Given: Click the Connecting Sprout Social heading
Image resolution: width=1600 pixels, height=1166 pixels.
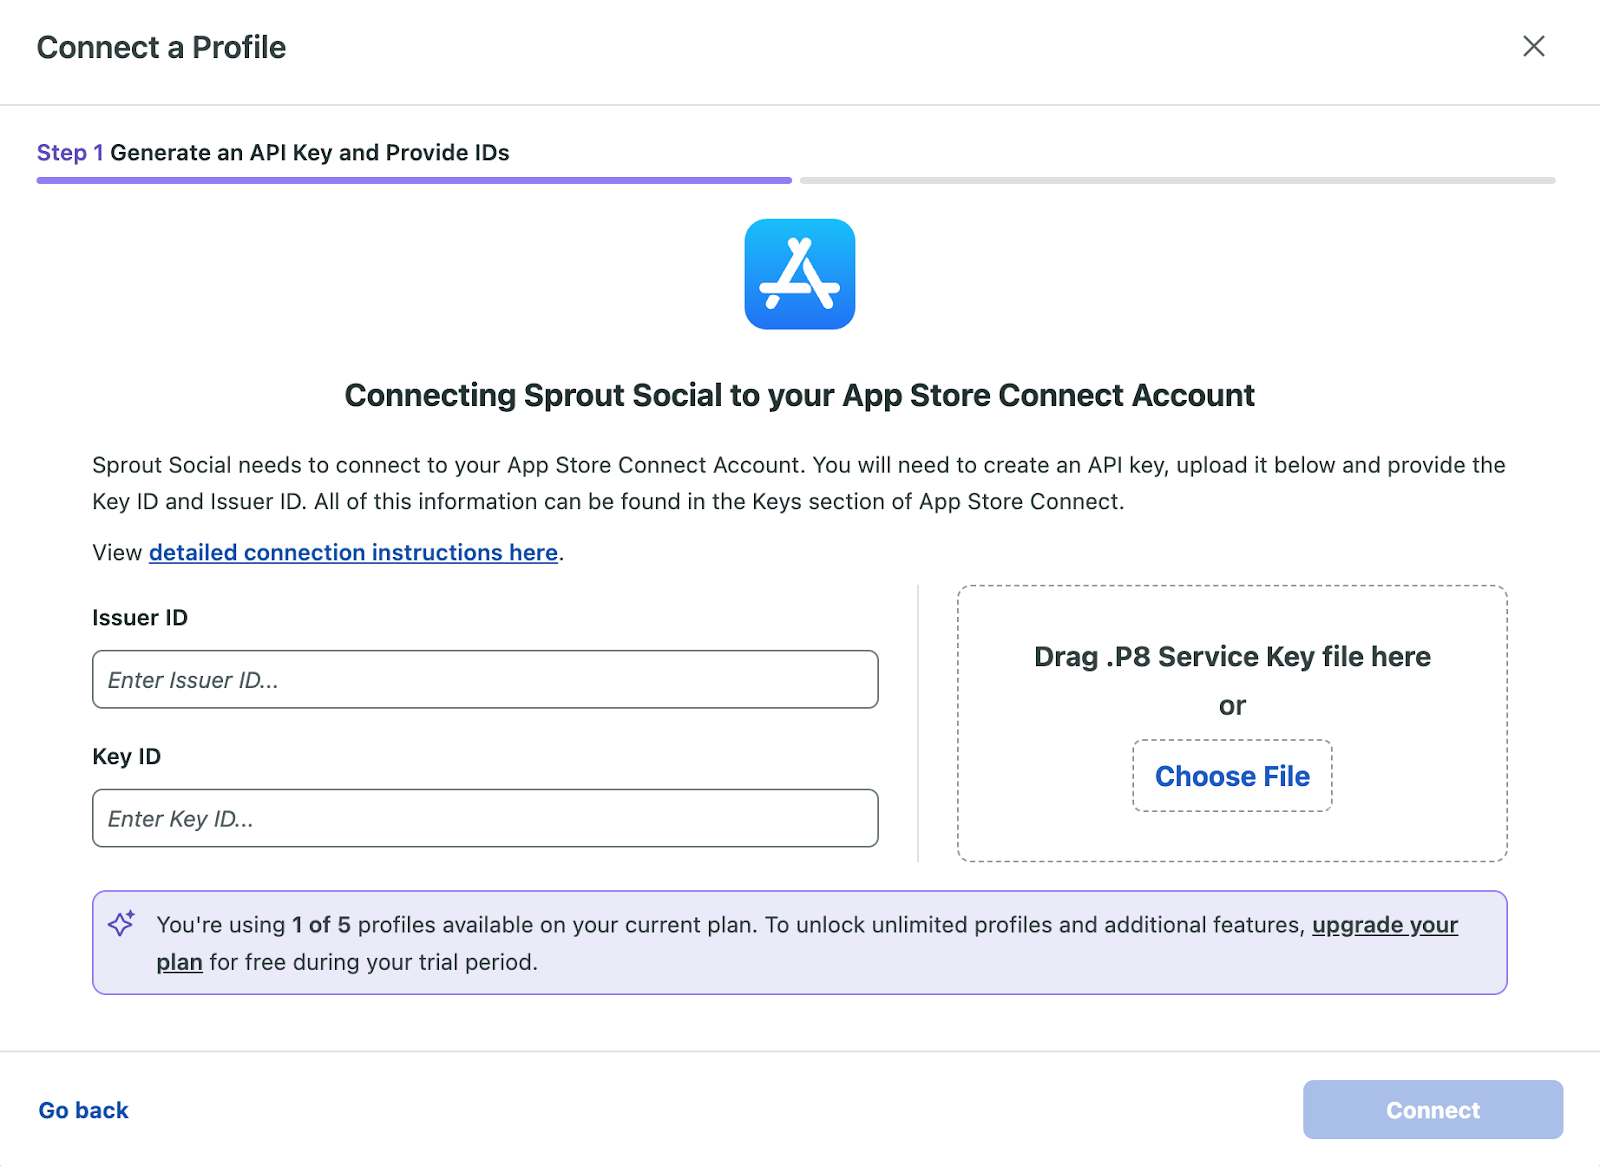Looking at the screenshot, I should [799, 395].
